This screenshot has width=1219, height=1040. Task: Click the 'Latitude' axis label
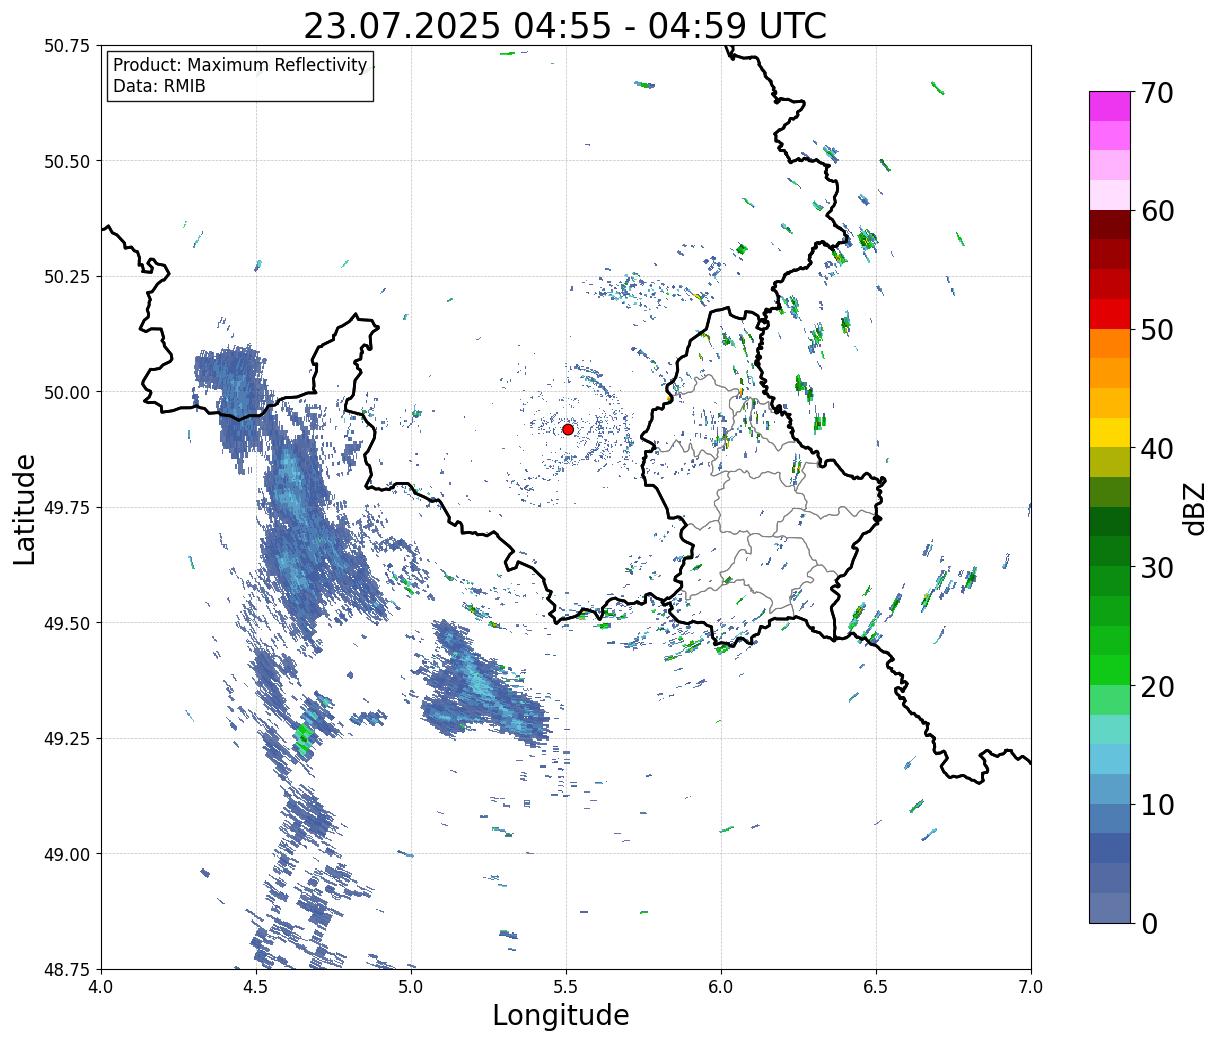[x=25, y=509]
